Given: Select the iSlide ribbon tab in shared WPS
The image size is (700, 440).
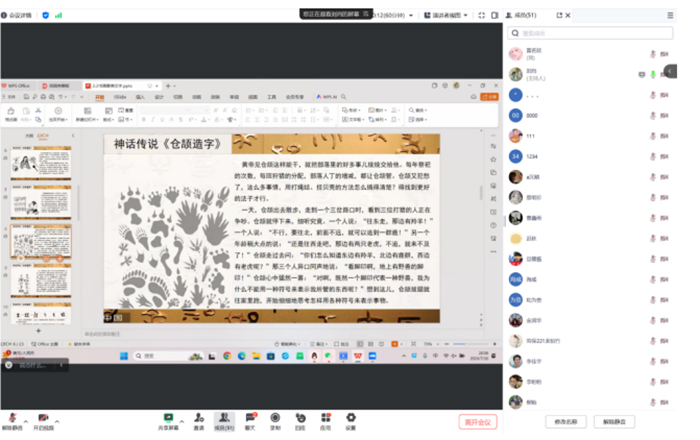Looking at the screenshot, I should coord(120,97).
